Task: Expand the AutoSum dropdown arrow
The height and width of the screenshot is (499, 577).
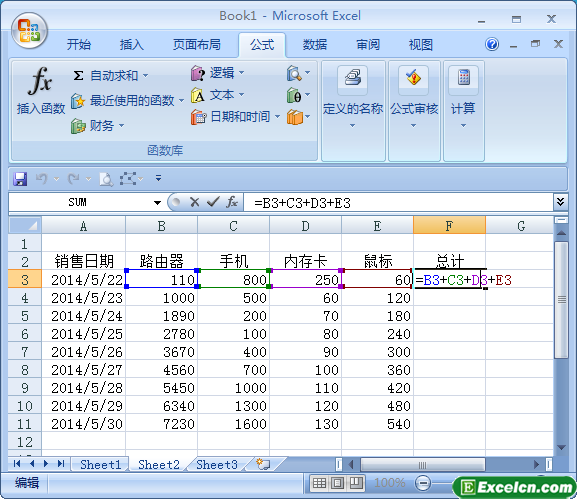Action: 146,76
